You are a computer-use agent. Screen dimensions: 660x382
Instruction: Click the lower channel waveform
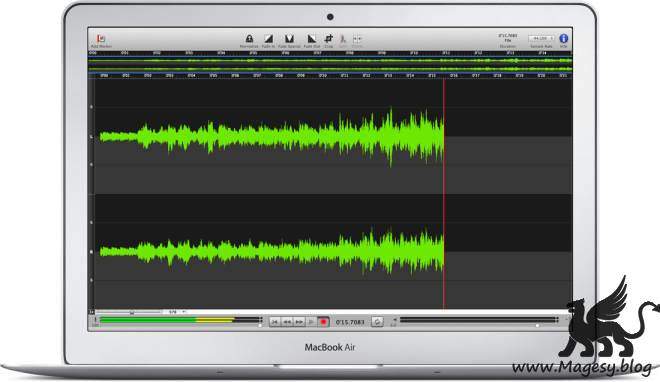pos(271,252)
